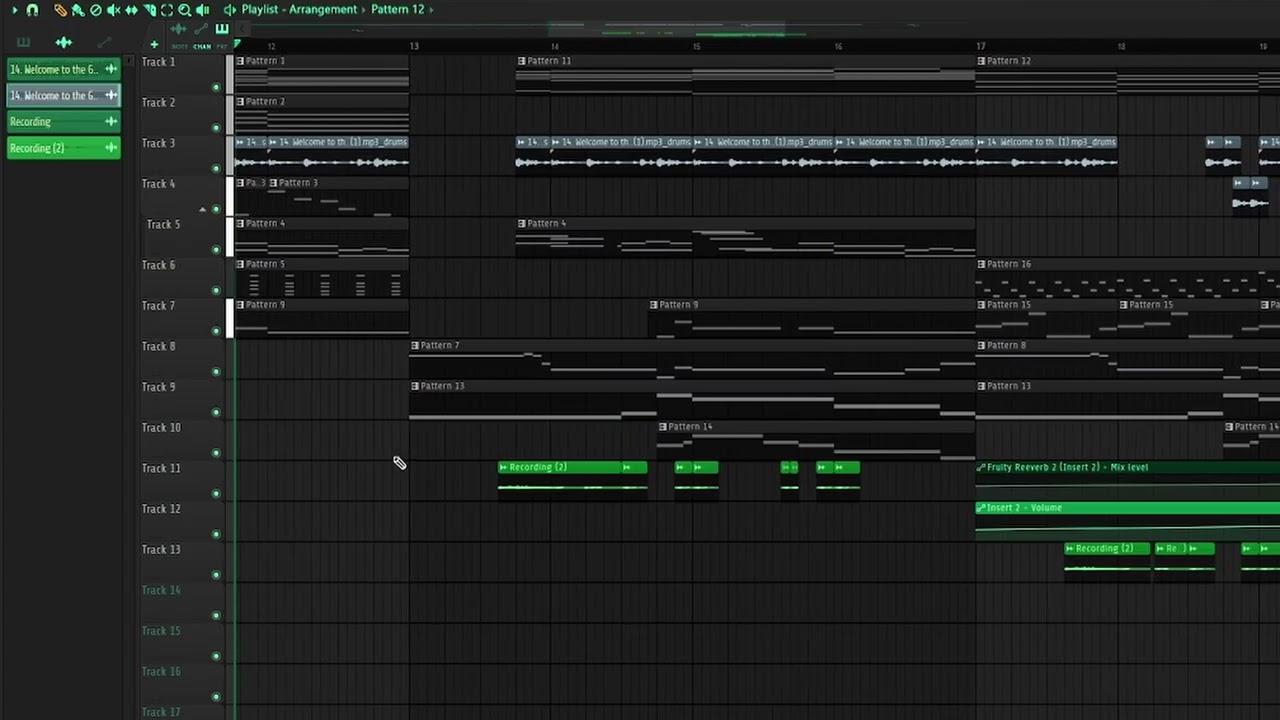
Task: Select the Mute tool
Action: (113, 10)
